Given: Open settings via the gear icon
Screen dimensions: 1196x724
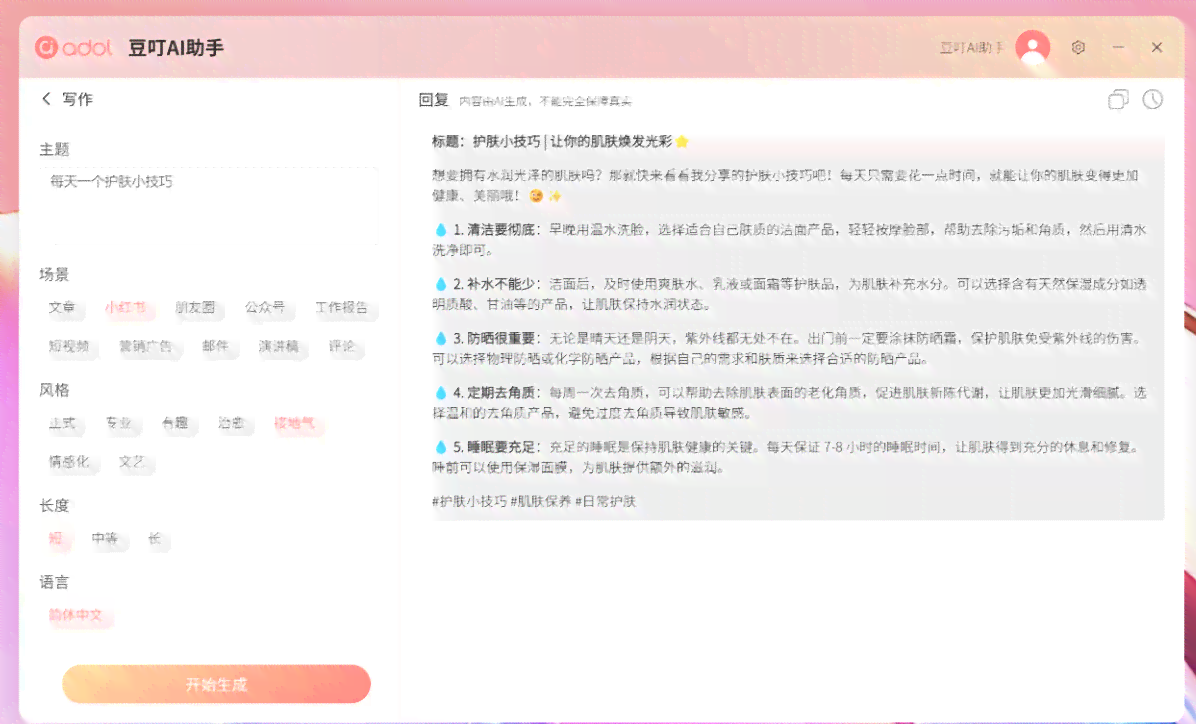Looking at the screenshot, I should pos(1078,47).
